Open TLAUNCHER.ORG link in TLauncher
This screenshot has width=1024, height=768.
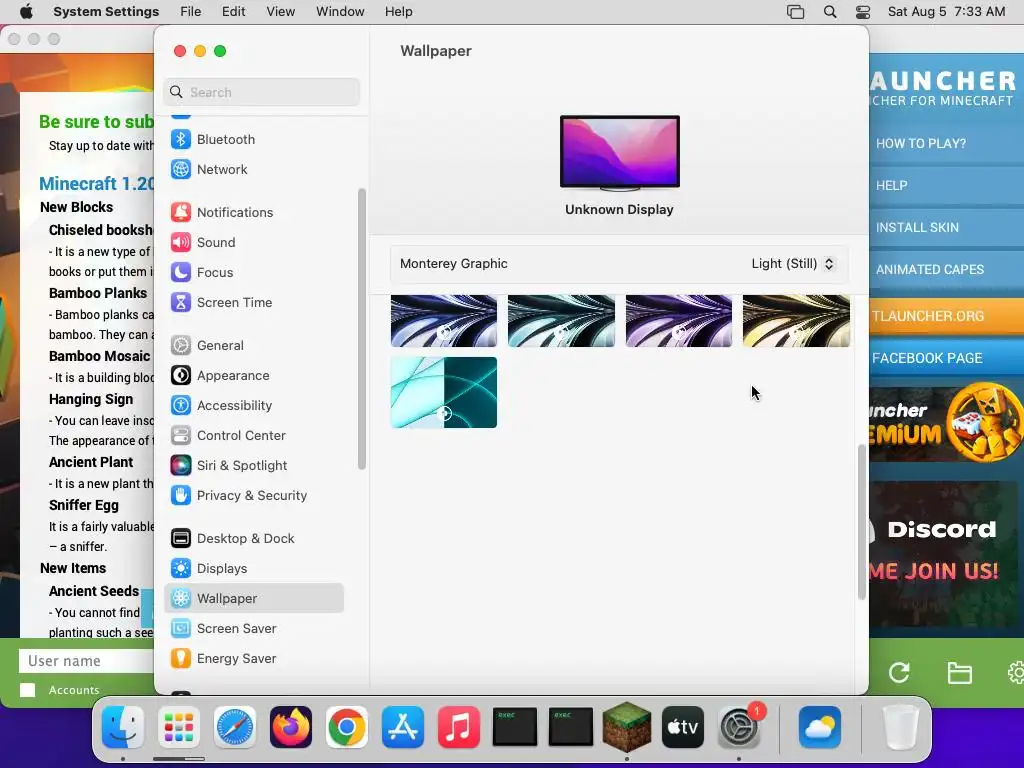(947, 316)
